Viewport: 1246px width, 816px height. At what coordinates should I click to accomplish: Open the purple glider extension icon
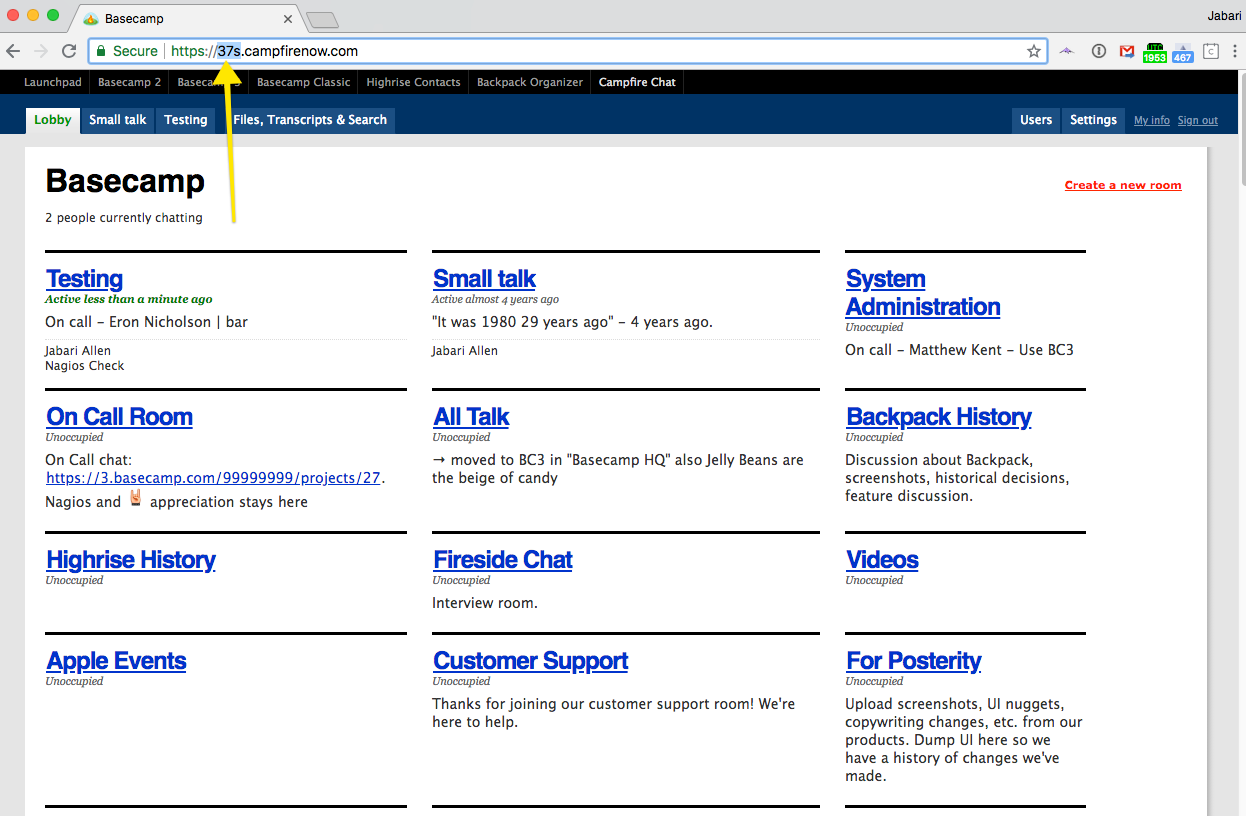click(1067, 51)
